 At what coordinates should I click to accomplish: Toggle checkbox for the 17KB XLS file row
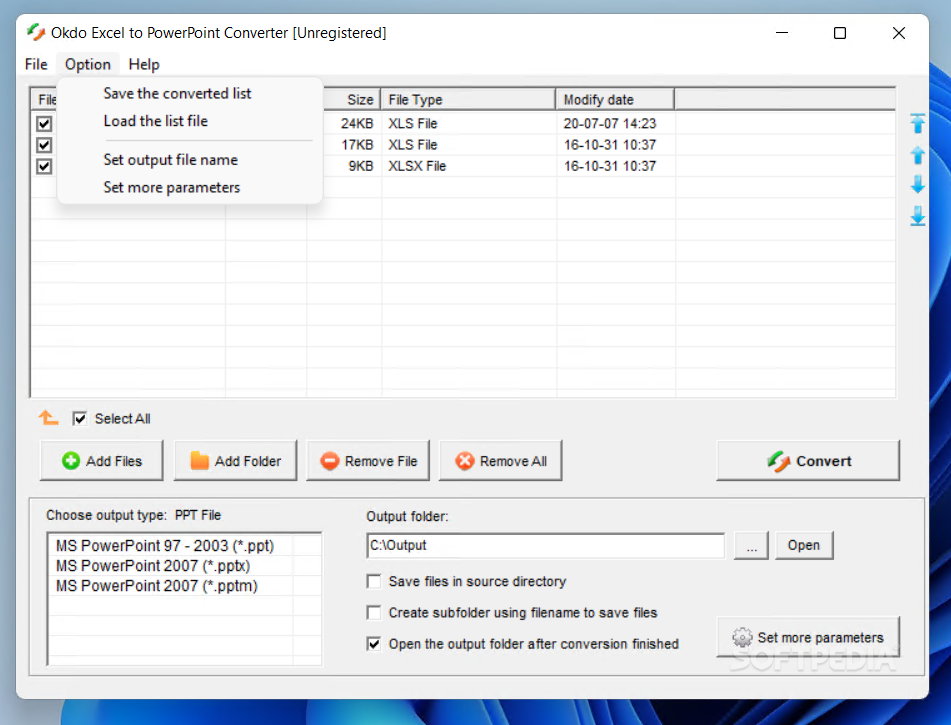(44, 145)
